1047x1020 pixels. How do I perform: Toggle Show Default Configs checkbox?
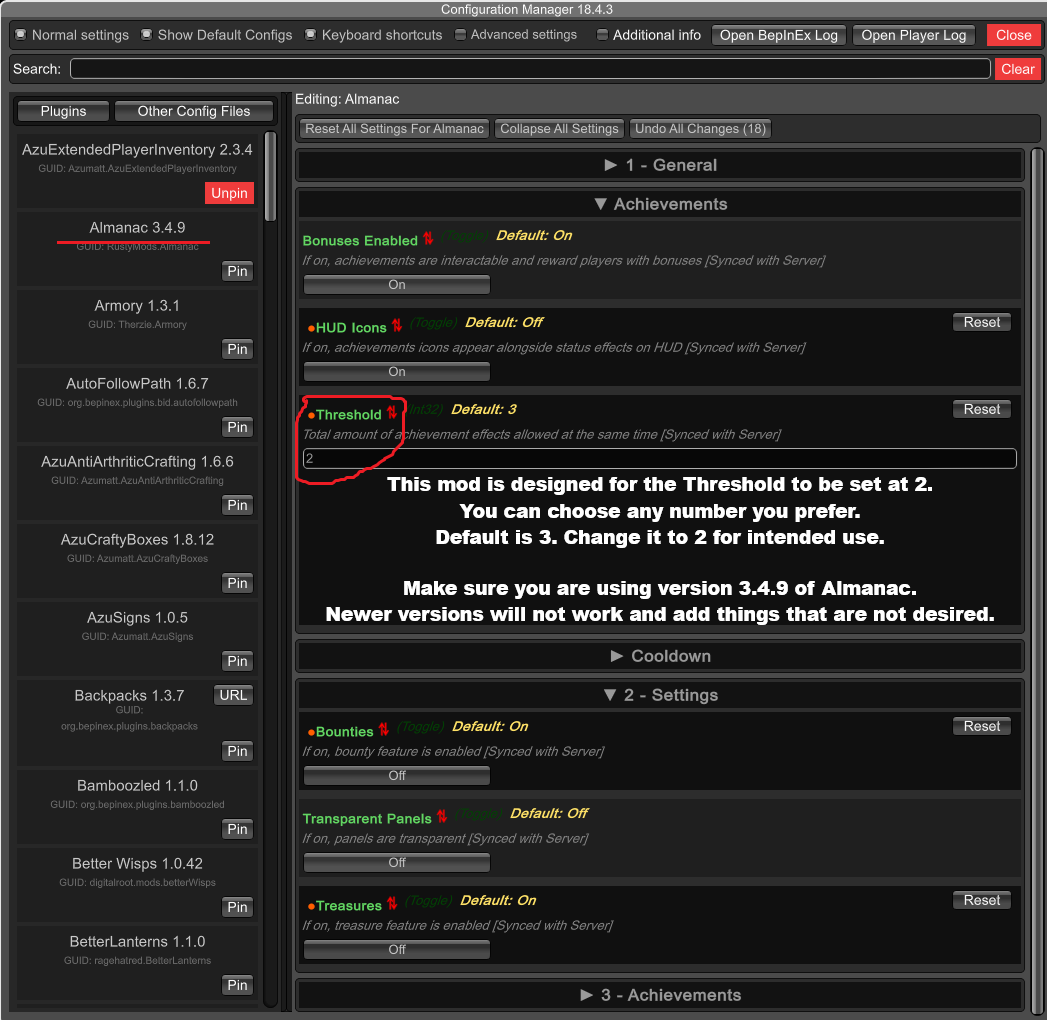click(x=146, y=34)
